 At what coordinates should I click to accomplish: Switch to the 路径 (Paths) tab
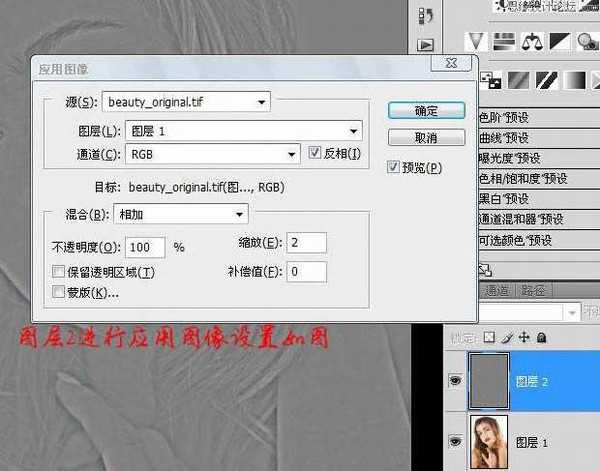(x=534, y=291)
